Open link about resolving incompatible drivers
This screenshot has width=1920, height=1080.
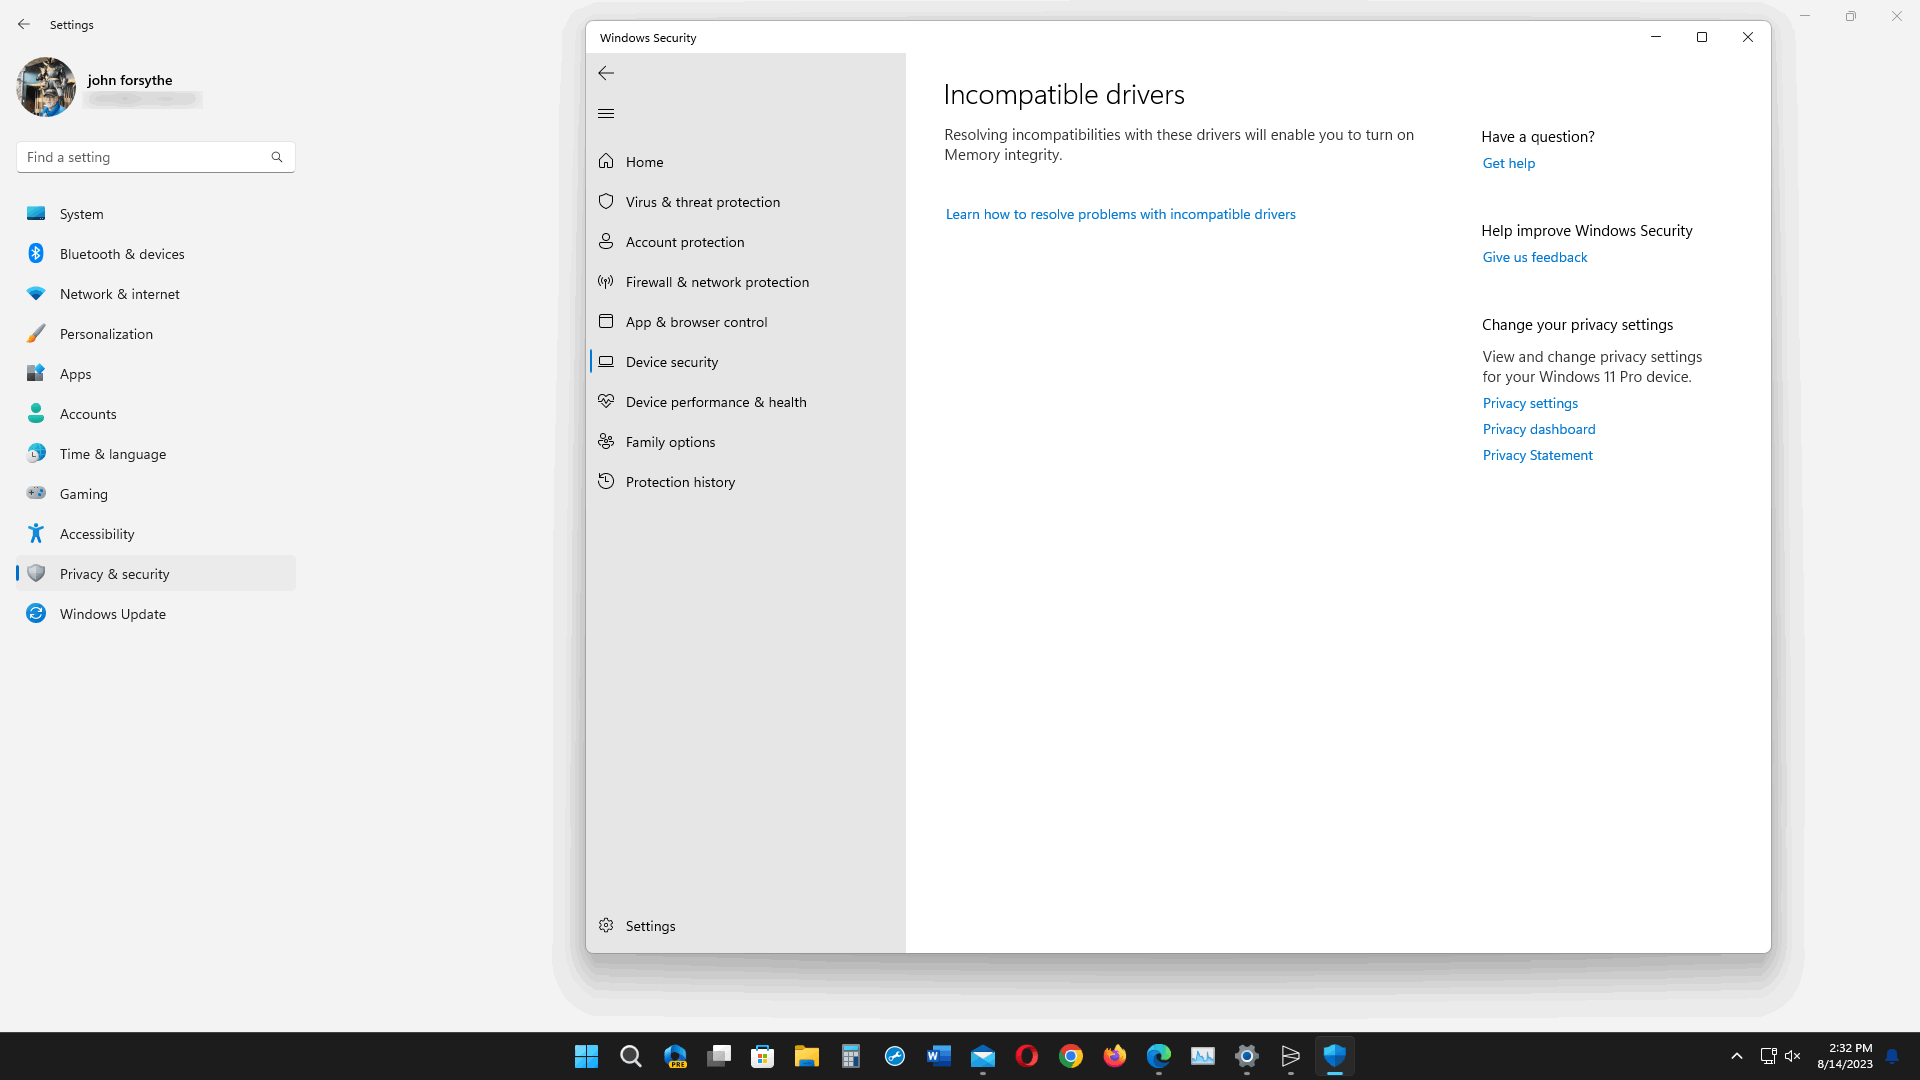(1120, 214)
